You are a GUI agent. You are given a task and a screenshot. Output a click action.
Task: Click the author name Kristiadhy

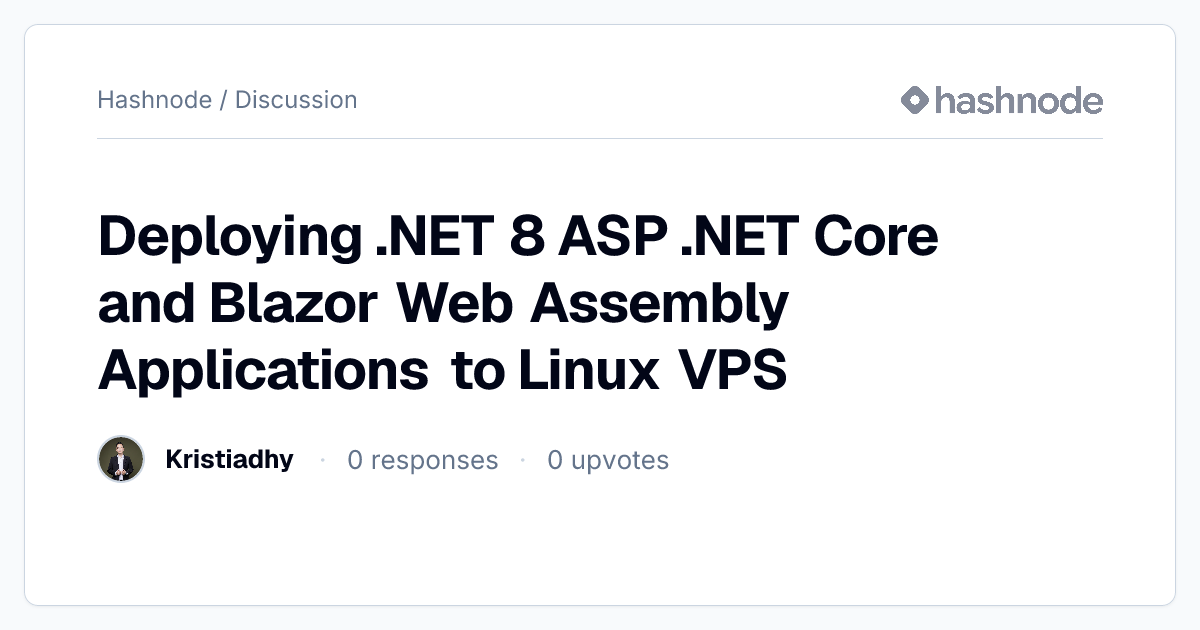pos(229,460)
